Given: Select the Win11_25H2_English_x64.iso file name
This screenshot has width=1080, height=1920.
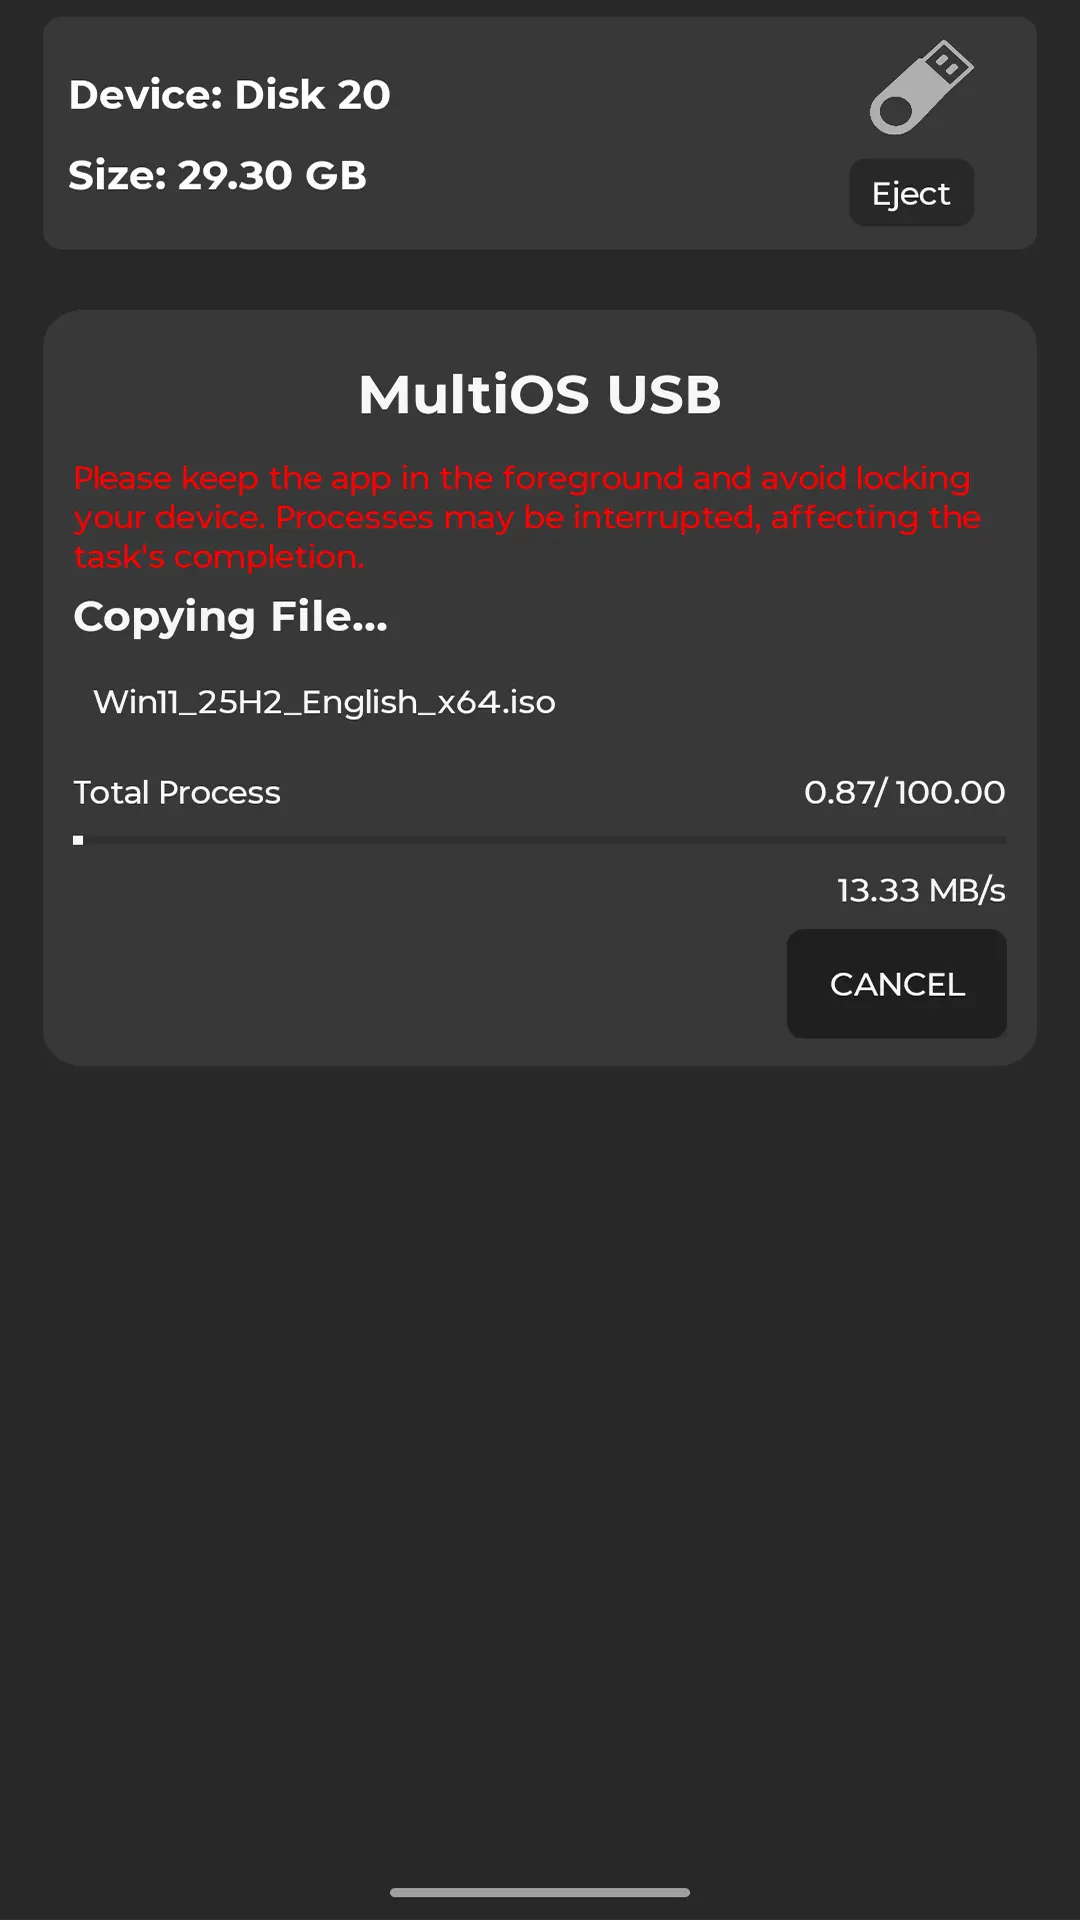Looking at the screenshot, I should [324, 702].
